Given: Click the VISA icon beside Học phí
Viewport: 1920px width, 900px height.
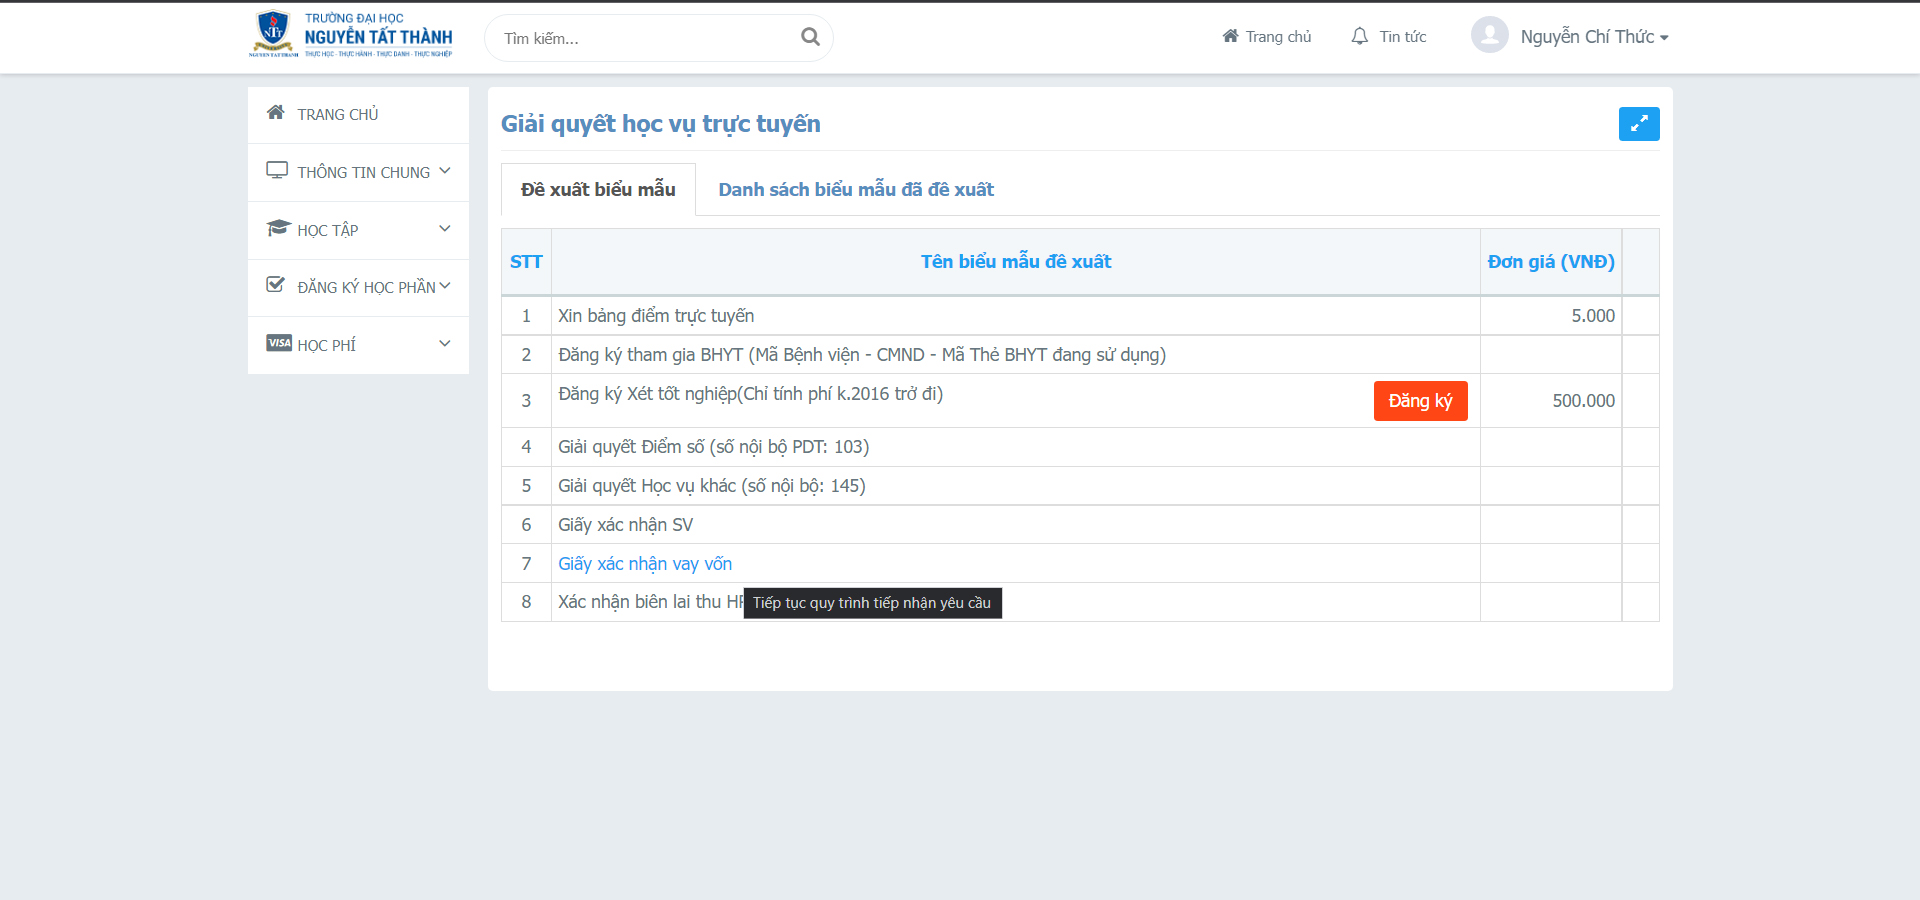Looking at the screenshot, I should [x=279, y=344].
